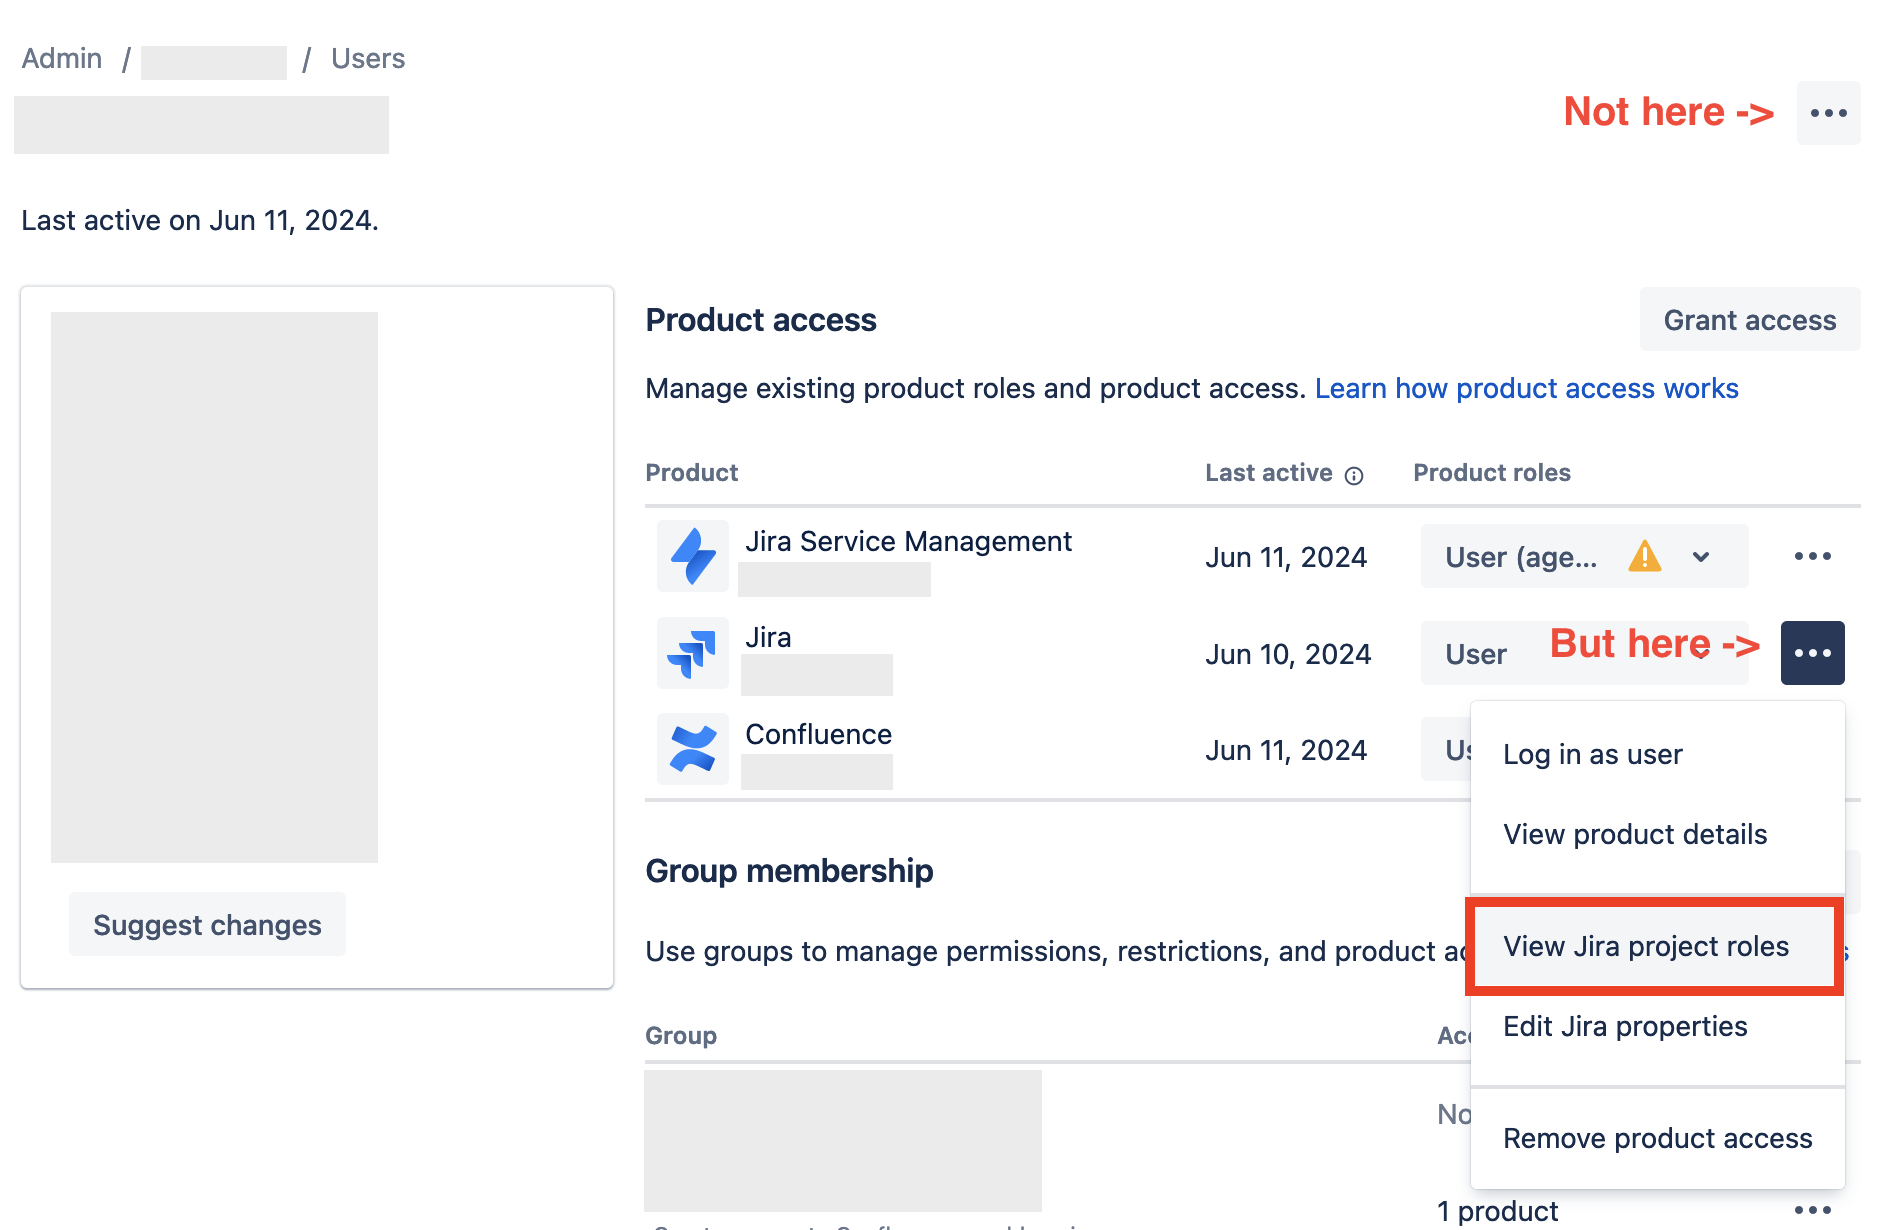
Task: Click the Confluence product icon
Action: point(692,749)
